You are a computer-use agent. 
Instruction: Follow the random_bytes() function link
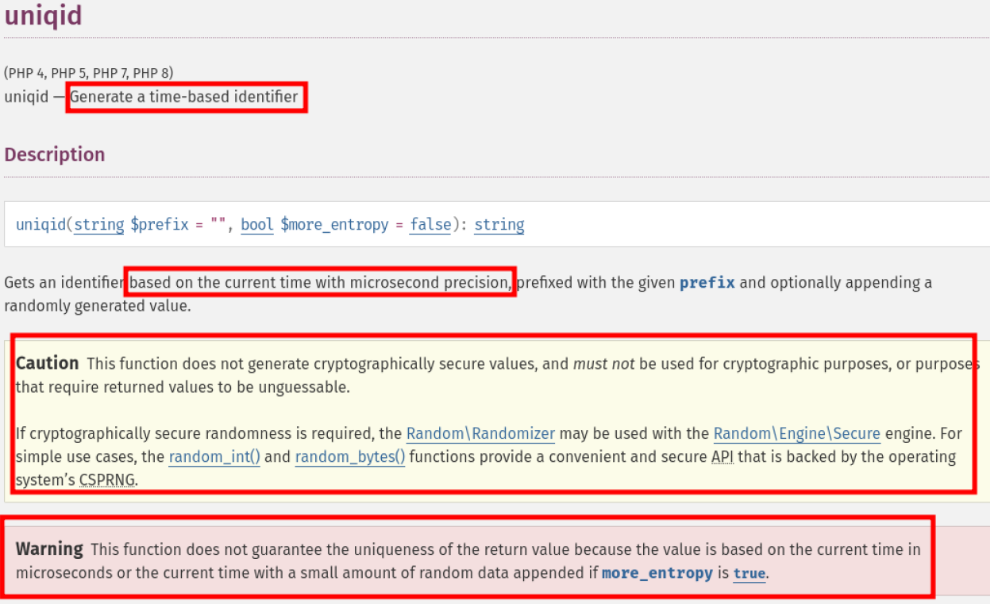coord(350,457)
